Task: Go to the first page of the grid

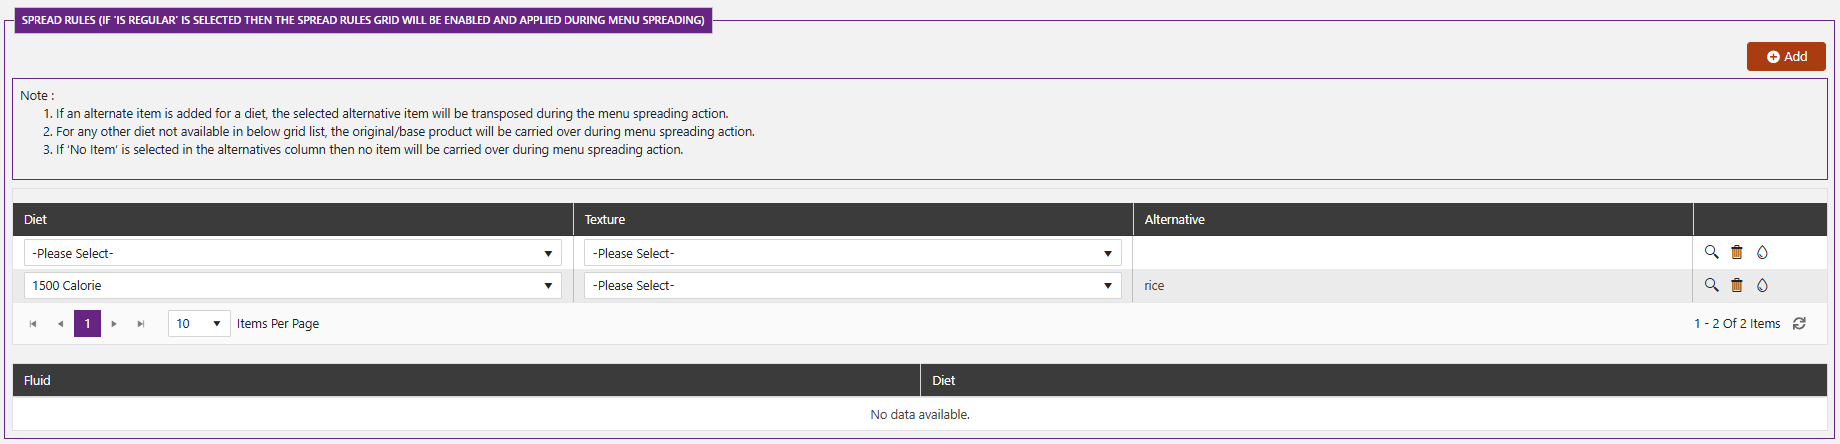Action: click(33, 324)
